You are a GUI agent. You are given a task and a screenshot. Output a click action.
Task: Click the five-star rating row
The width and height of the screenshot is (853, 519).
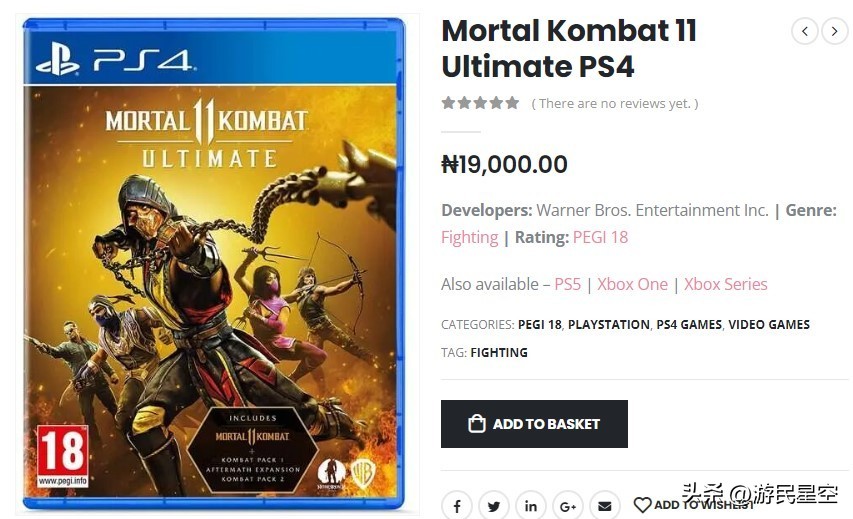pos(481,103)
